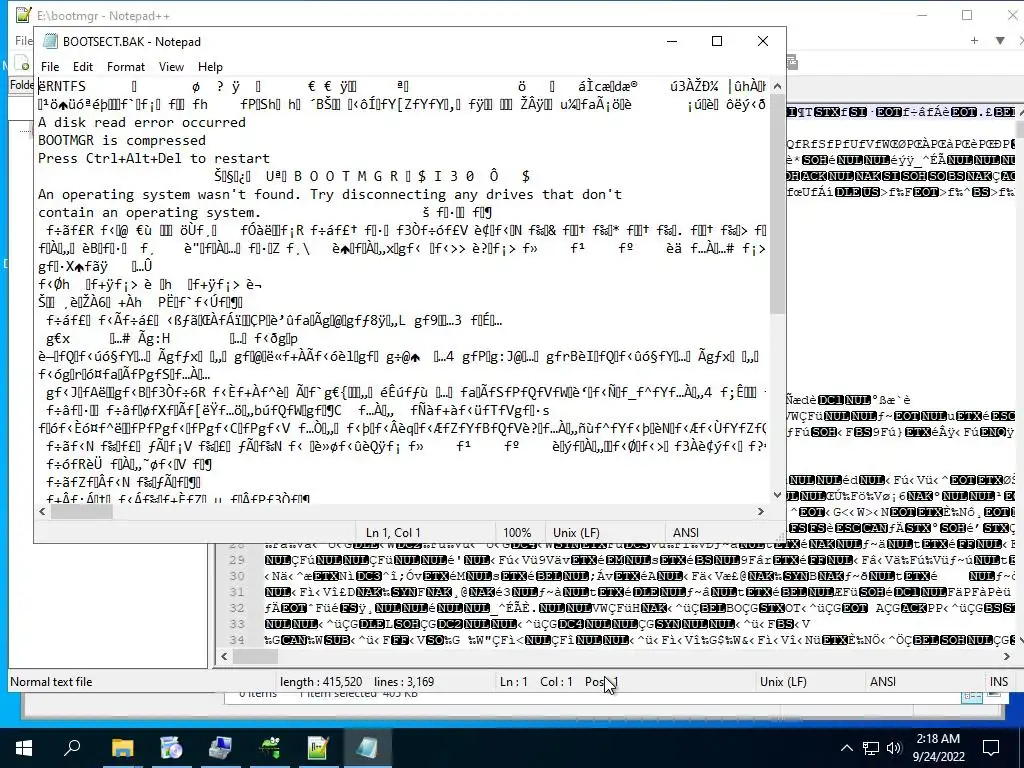Screen dimensions: 1024x768
Task: Minimize the BOOTSECT.BAK Notepad window
Action: (x=672, y=41)
